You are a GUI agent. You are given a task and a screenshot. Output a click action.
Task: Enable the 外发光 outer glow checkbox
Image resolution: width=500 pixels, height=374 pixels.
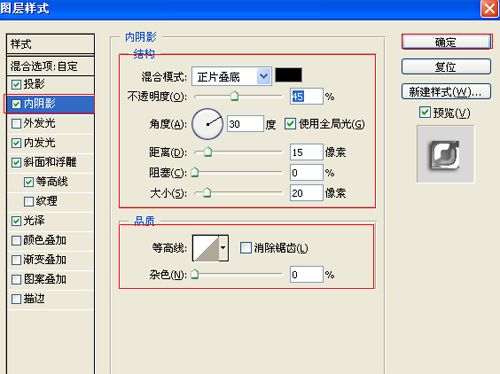(16, 124)
